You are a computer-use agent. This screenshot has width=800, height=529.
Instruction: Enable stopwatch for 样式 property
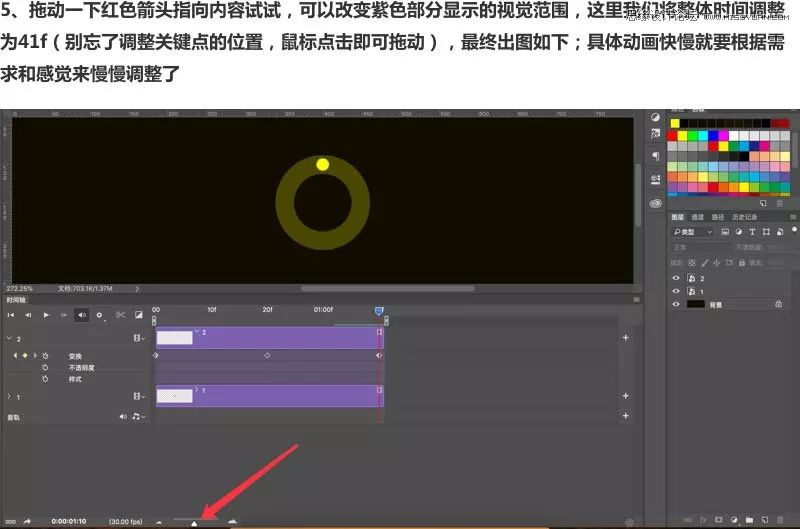(45, 379)
